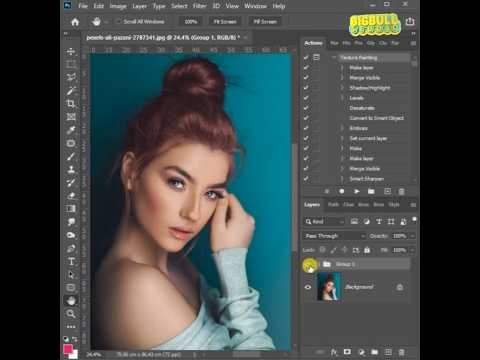Expand the Smart Sharpen step

tap(342, 179)
